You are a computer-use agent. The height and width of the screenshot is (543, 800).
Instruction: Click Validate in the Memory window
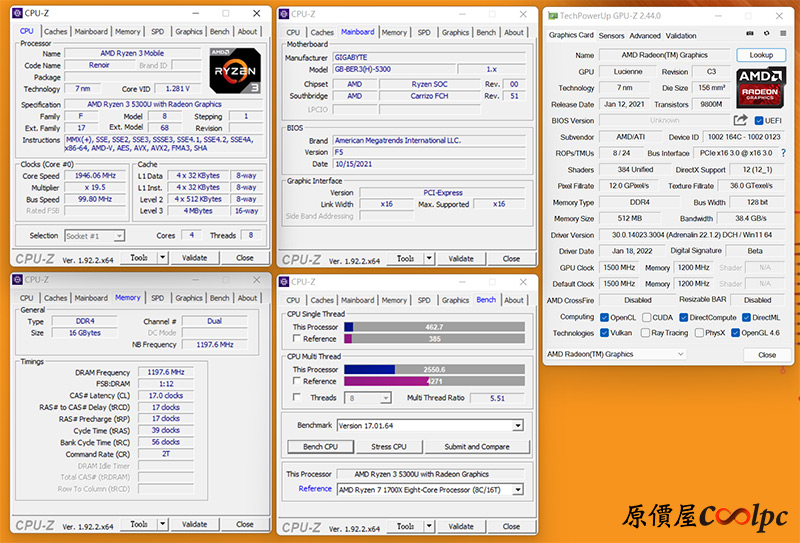pos(194,524)
